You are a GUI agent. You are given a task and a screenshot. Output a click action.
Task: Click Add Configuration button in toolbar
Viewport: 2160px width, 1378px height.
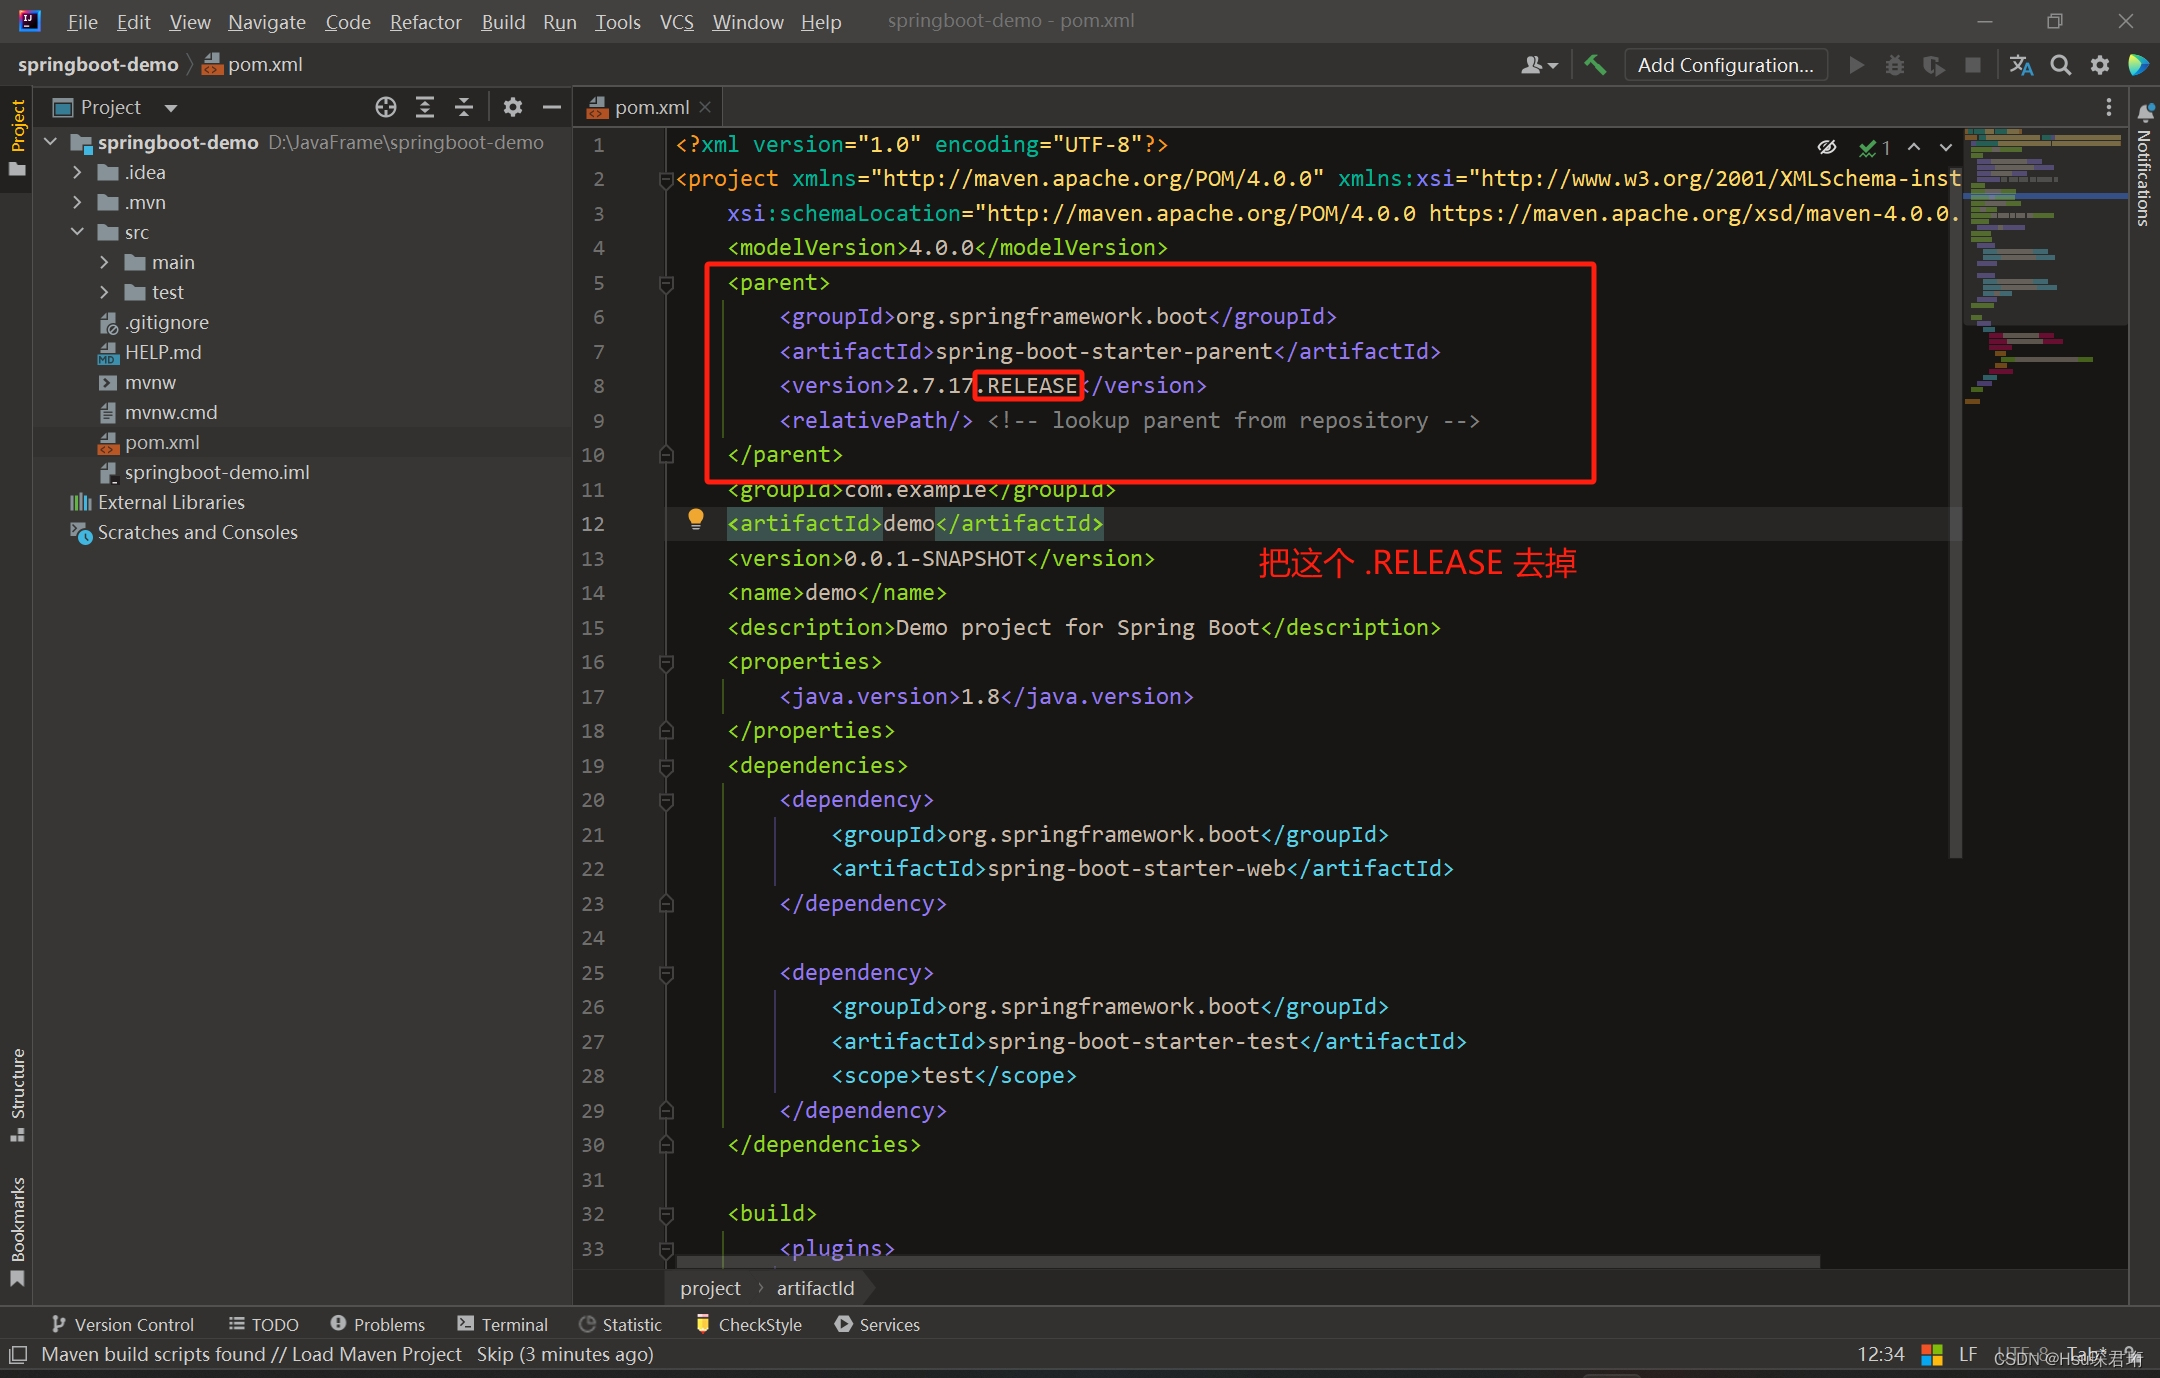1725,65
